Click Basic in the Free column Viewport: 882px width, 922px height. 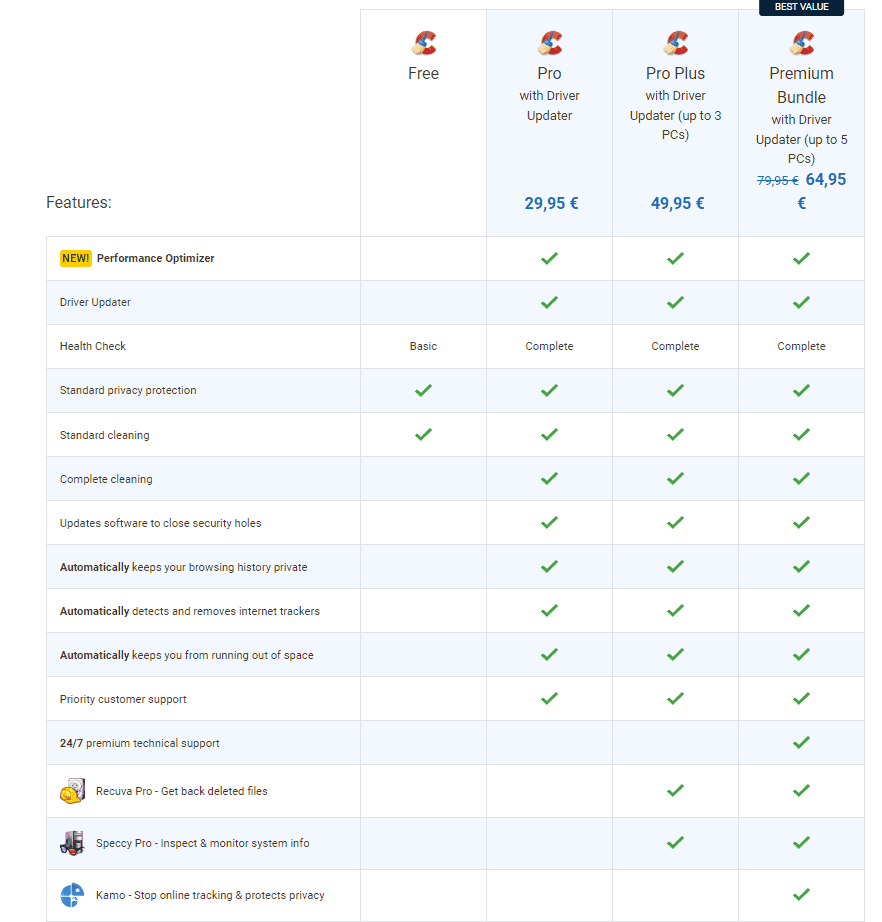pos(423,346)
